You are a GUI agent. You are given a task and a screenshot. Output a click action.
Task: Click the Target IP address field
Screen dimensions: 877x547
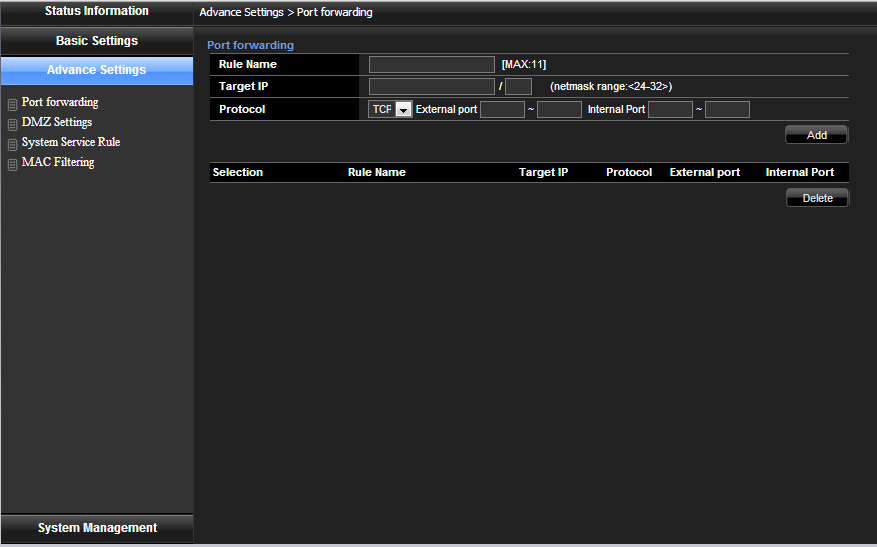tap(431, 87)
